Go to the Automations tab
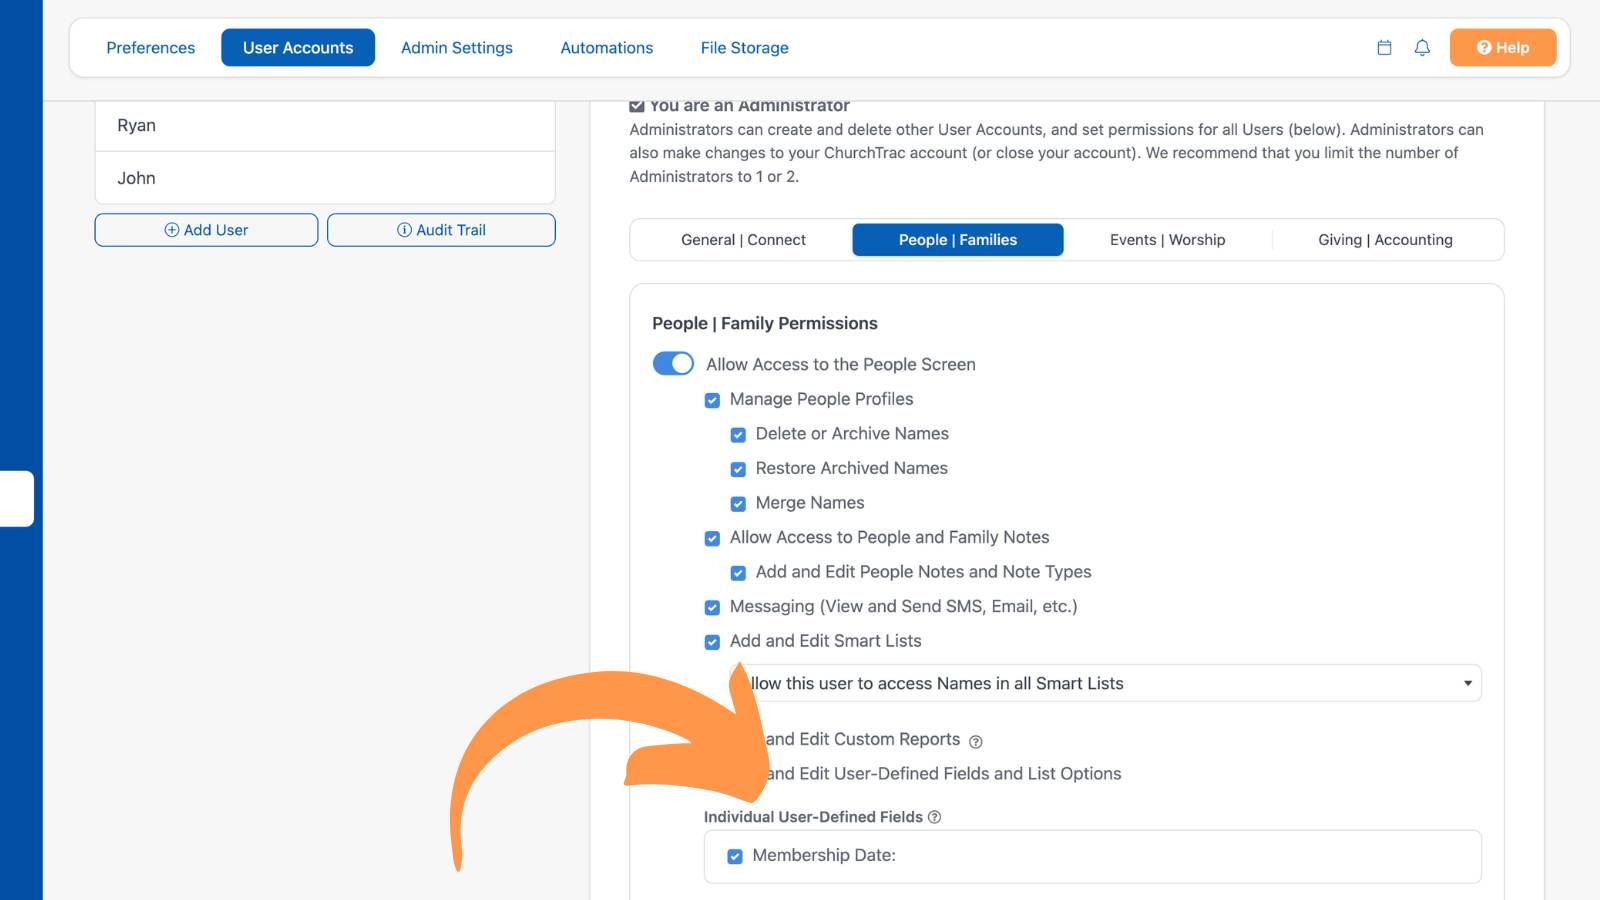The height and width of the screenshot is (900, 1600). (x=607, y=47)
